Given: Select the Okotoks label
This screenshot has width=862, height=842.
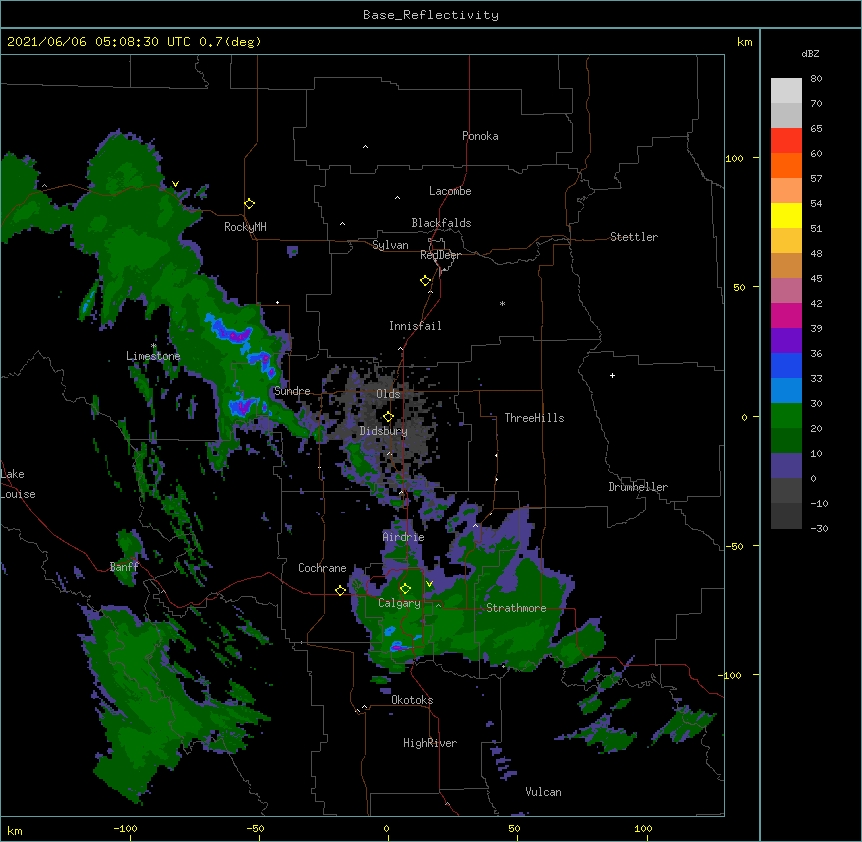Looking at the screenshot, I should click(412, 700).
